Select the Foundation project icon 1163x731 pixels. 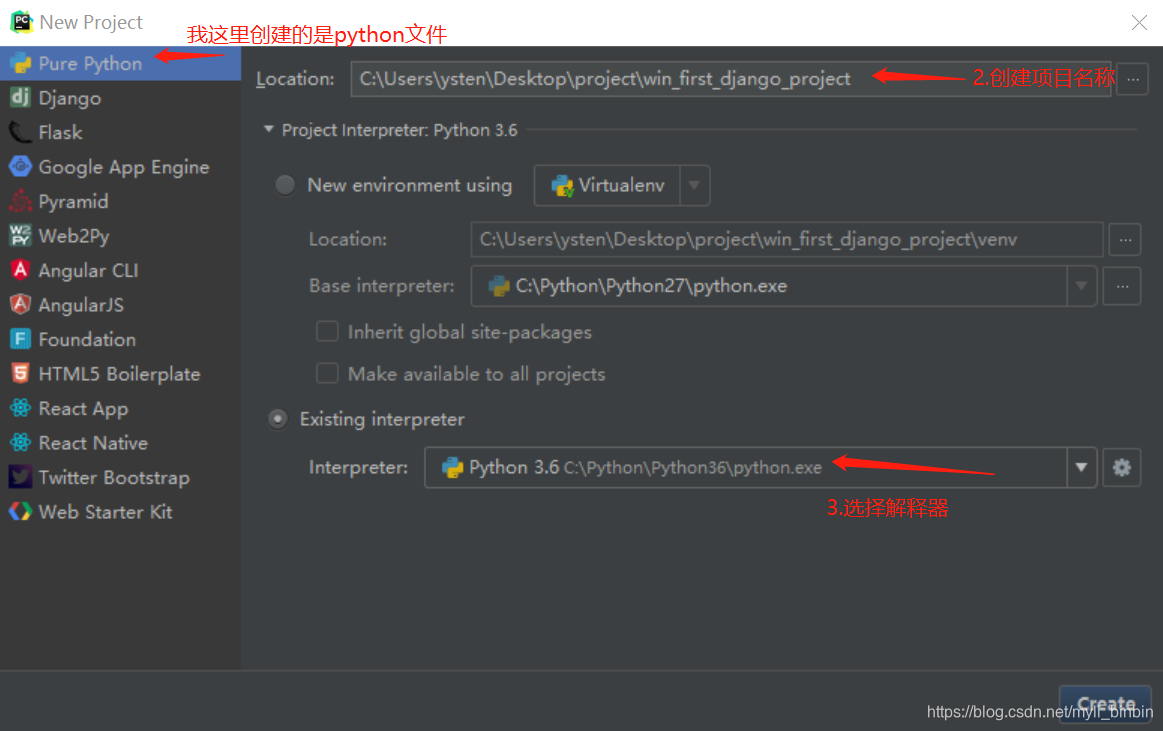point(20,339)
